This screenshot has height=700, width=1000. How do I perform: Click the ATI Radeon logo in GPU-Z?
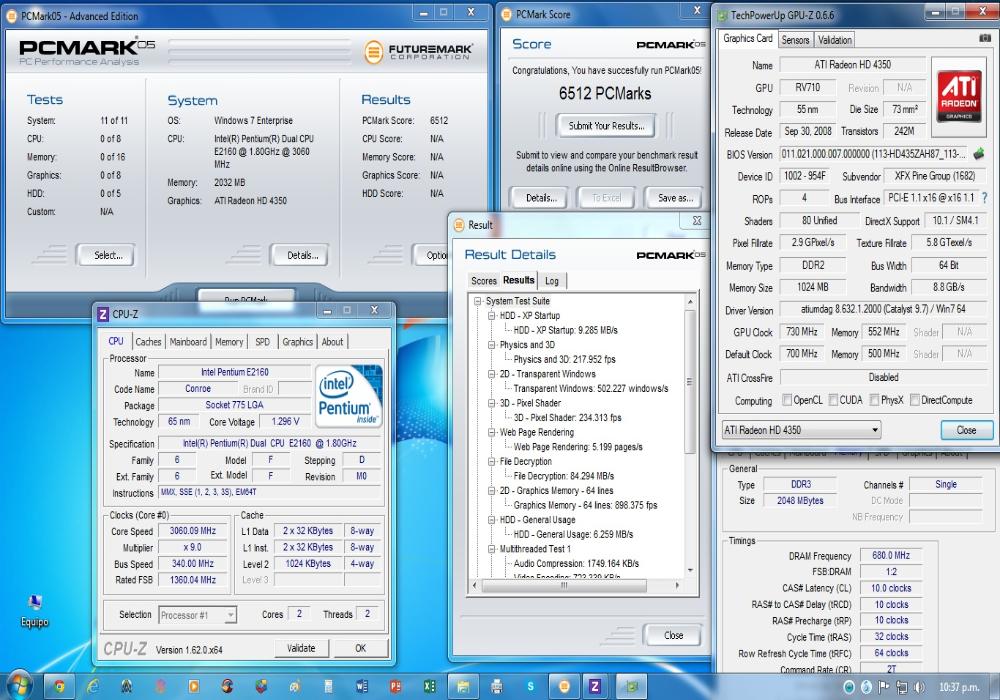click(959, 96)
